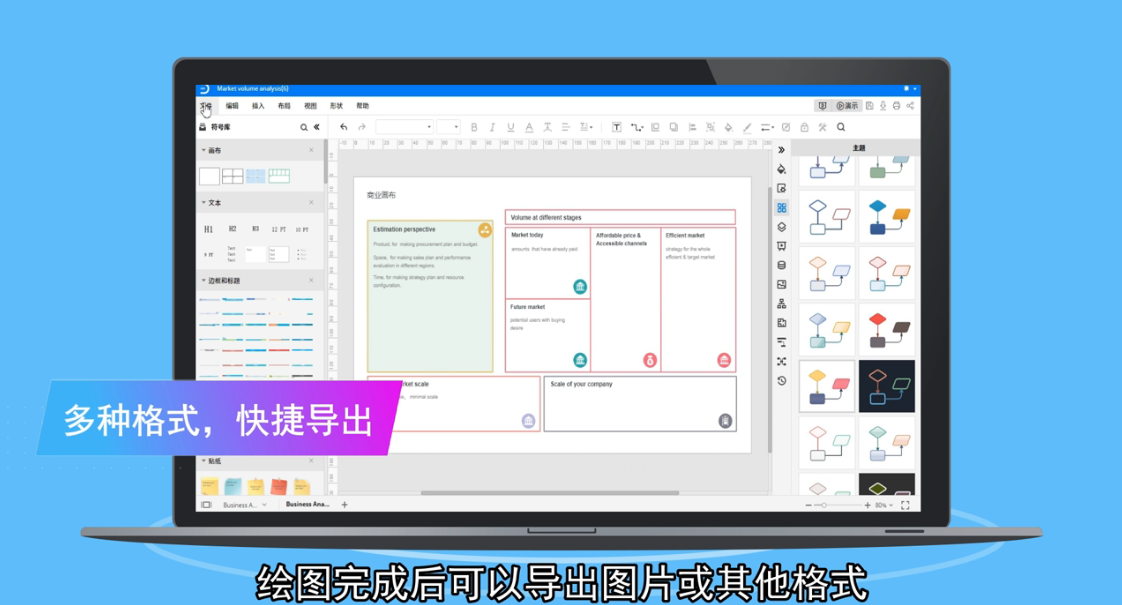Click the zoom in plus button
Screen dimensions: 1122x605
(867, 505)
